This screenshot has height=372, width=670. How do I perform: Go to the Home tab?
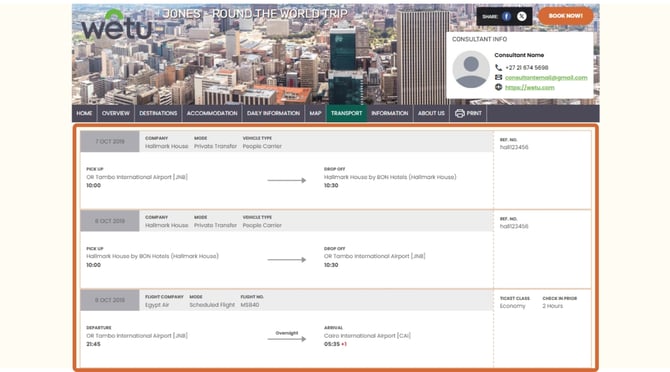[84, 113]
